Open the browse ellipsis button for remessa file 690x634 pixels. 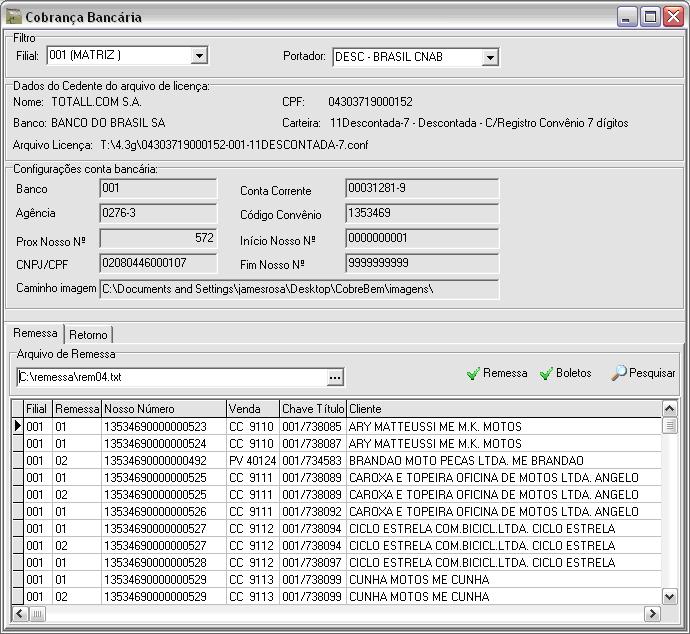(335, 377)
